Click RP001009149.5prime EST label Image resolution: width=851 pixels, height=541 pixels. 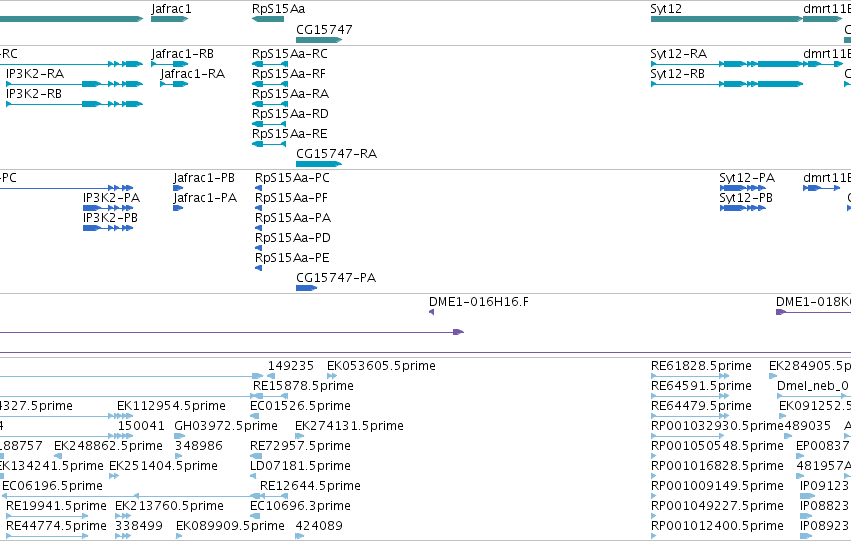[717, 486]
